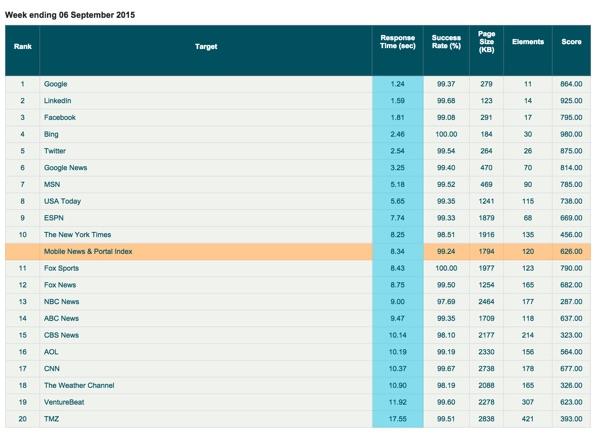Click Google's response time 1.24
This screenshot has width=600, height=436.
tap(398, 84)
